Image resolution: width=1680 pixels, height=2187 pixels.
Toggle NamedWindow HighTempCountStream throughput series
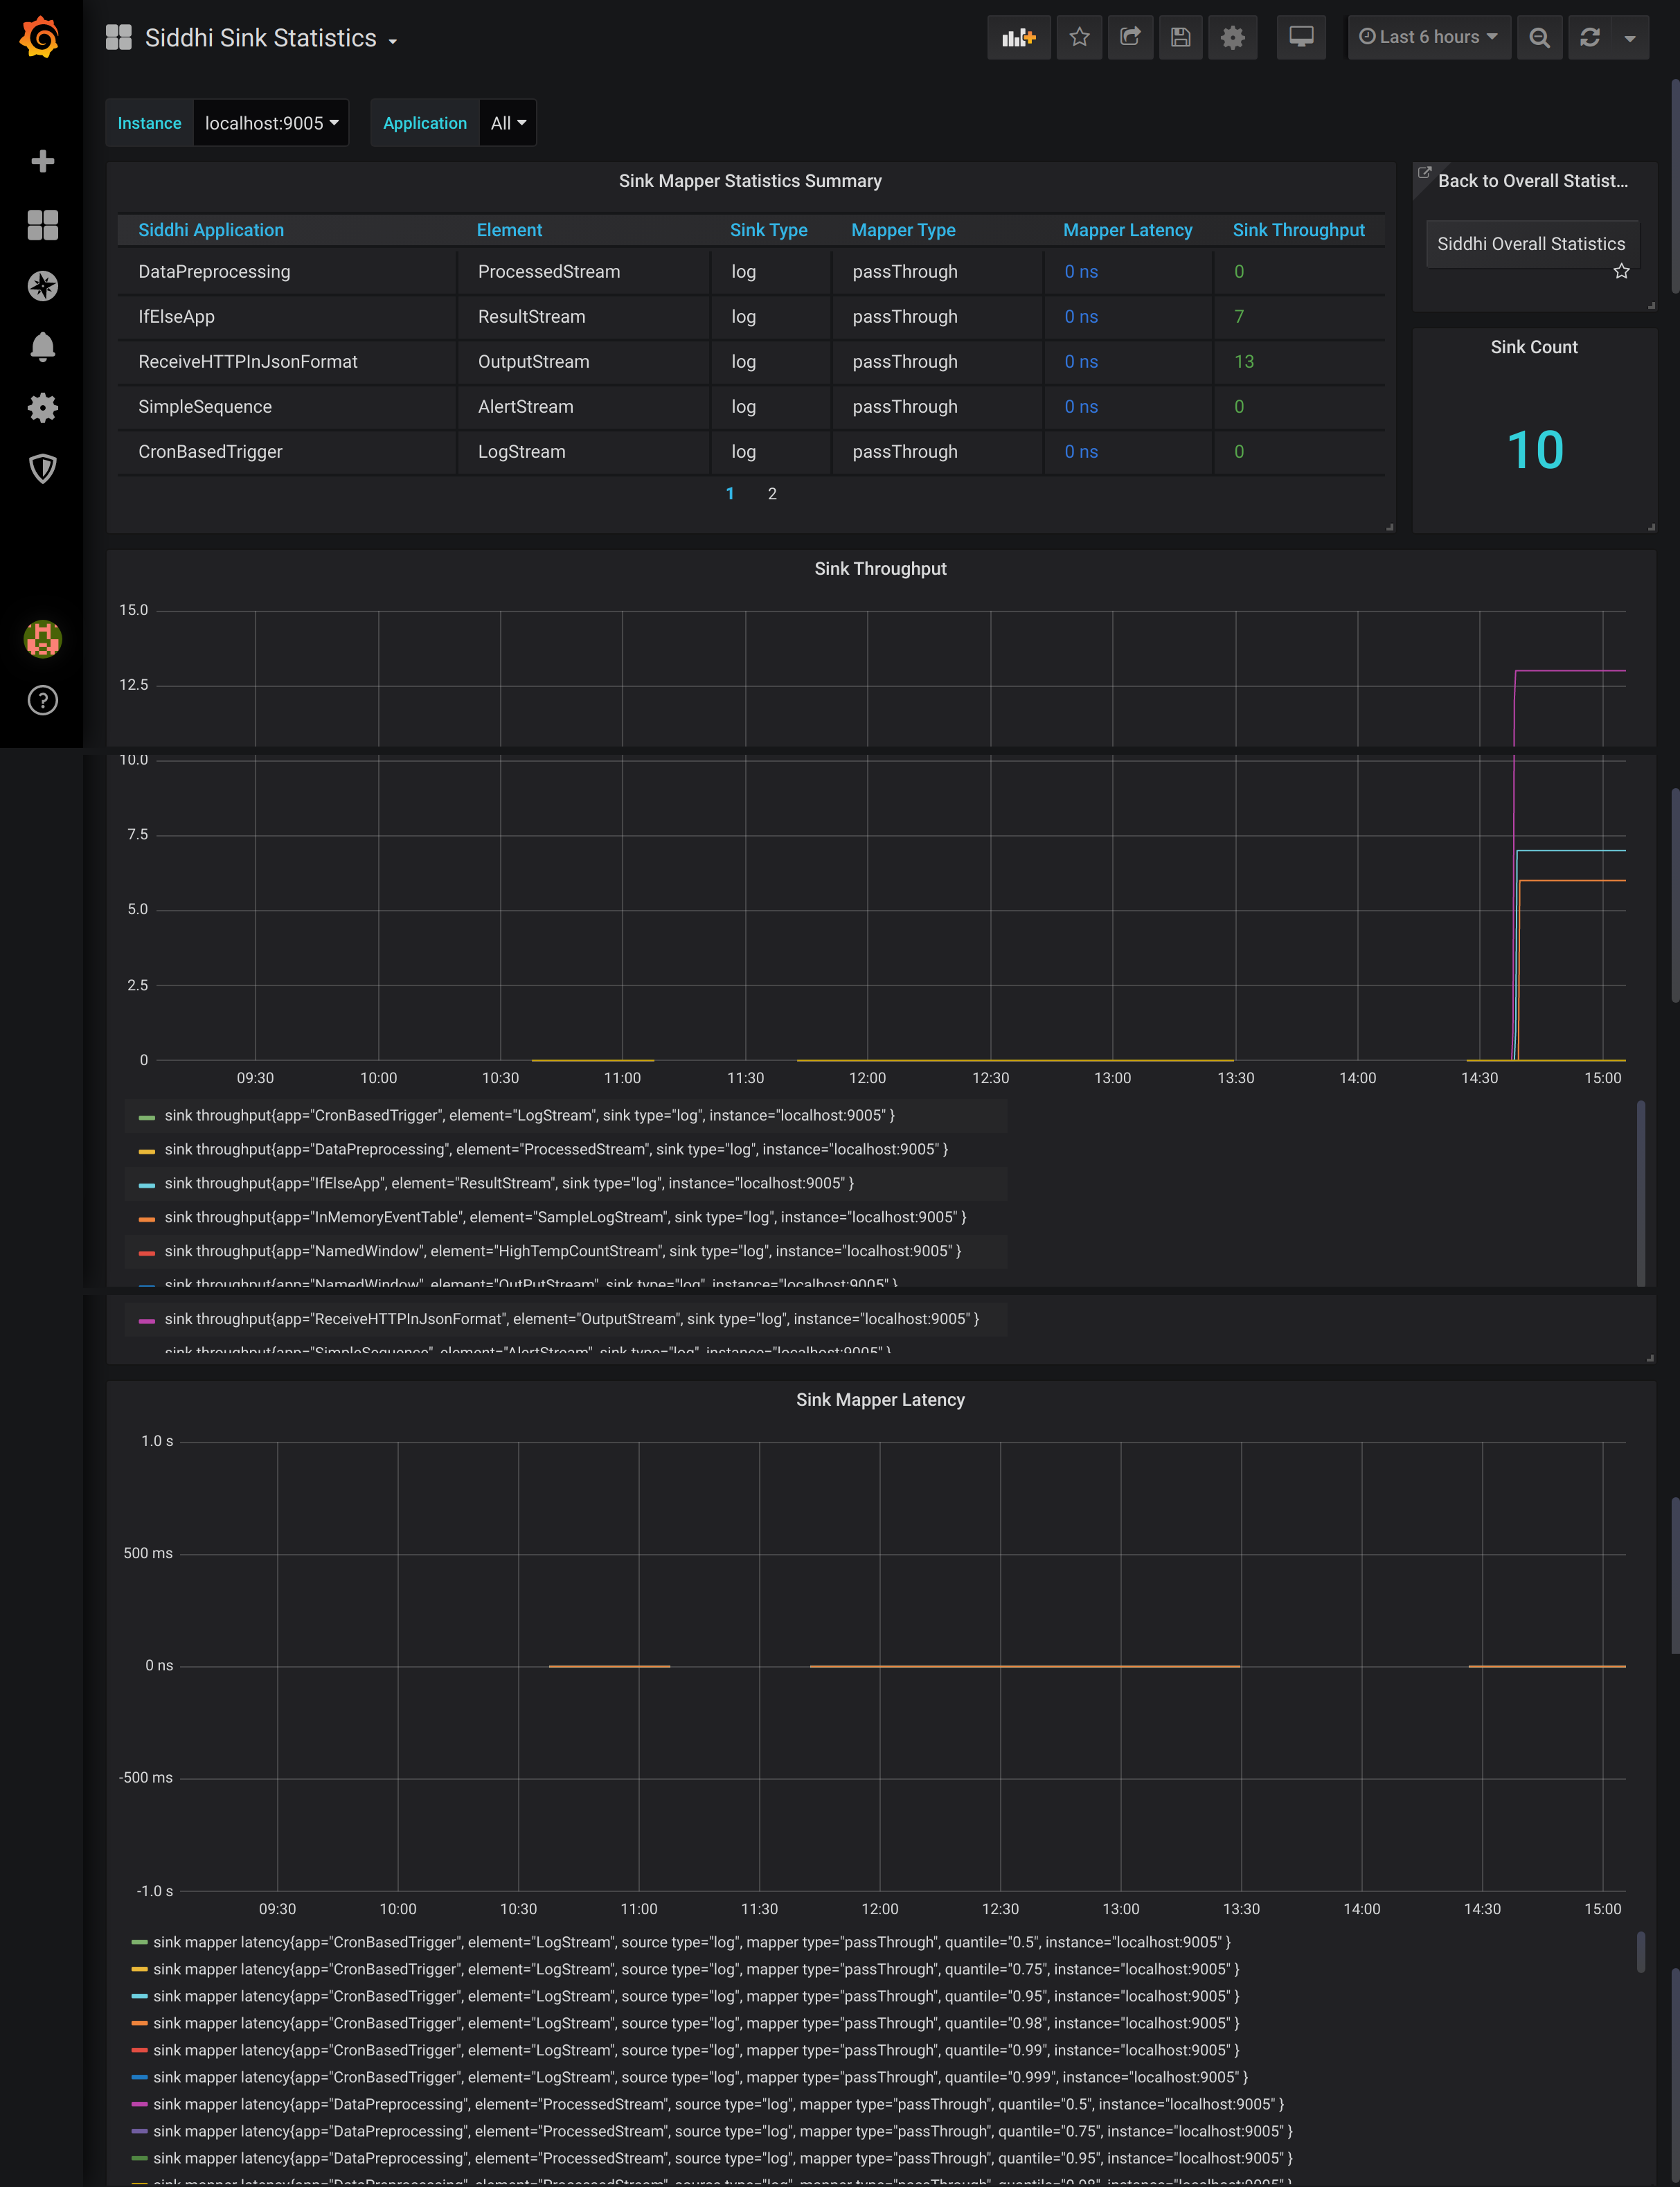[562, 1251]
